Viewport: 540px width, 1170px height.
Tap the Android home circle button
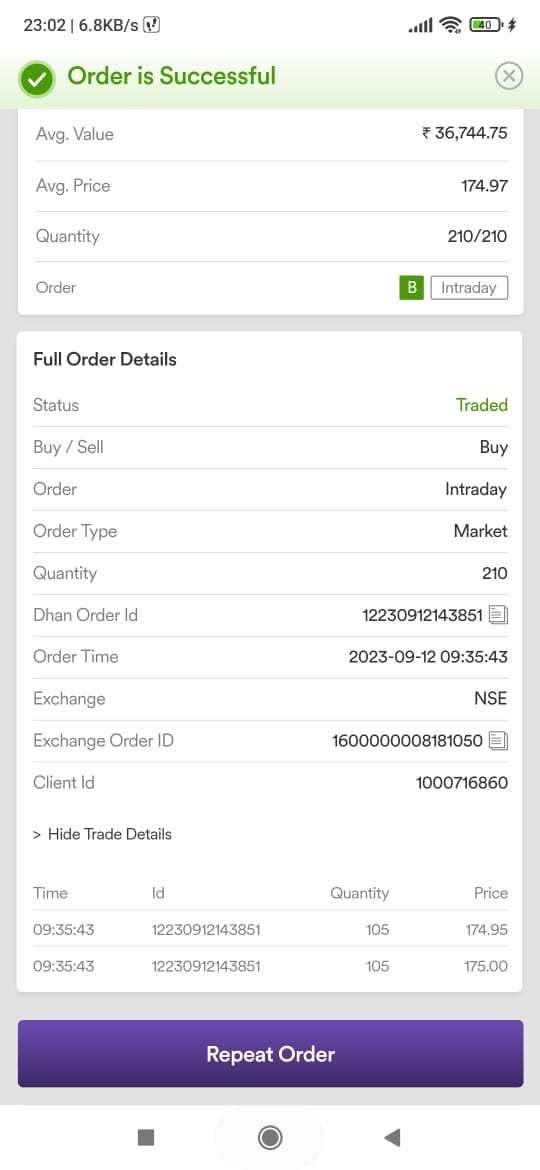pyautogui.click(x=269, y=1137)
